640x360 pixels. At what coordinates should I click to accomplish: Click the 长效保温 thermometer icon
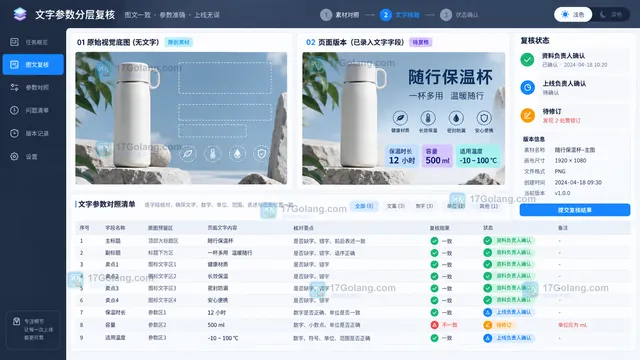point(428,118)
